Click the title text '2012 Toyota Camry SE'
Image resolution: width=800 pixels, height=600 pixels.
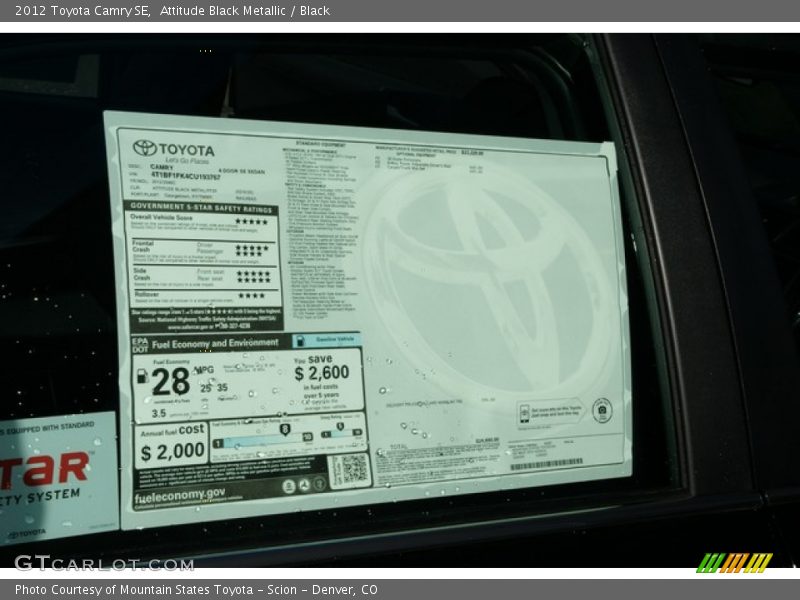(82, 11)
